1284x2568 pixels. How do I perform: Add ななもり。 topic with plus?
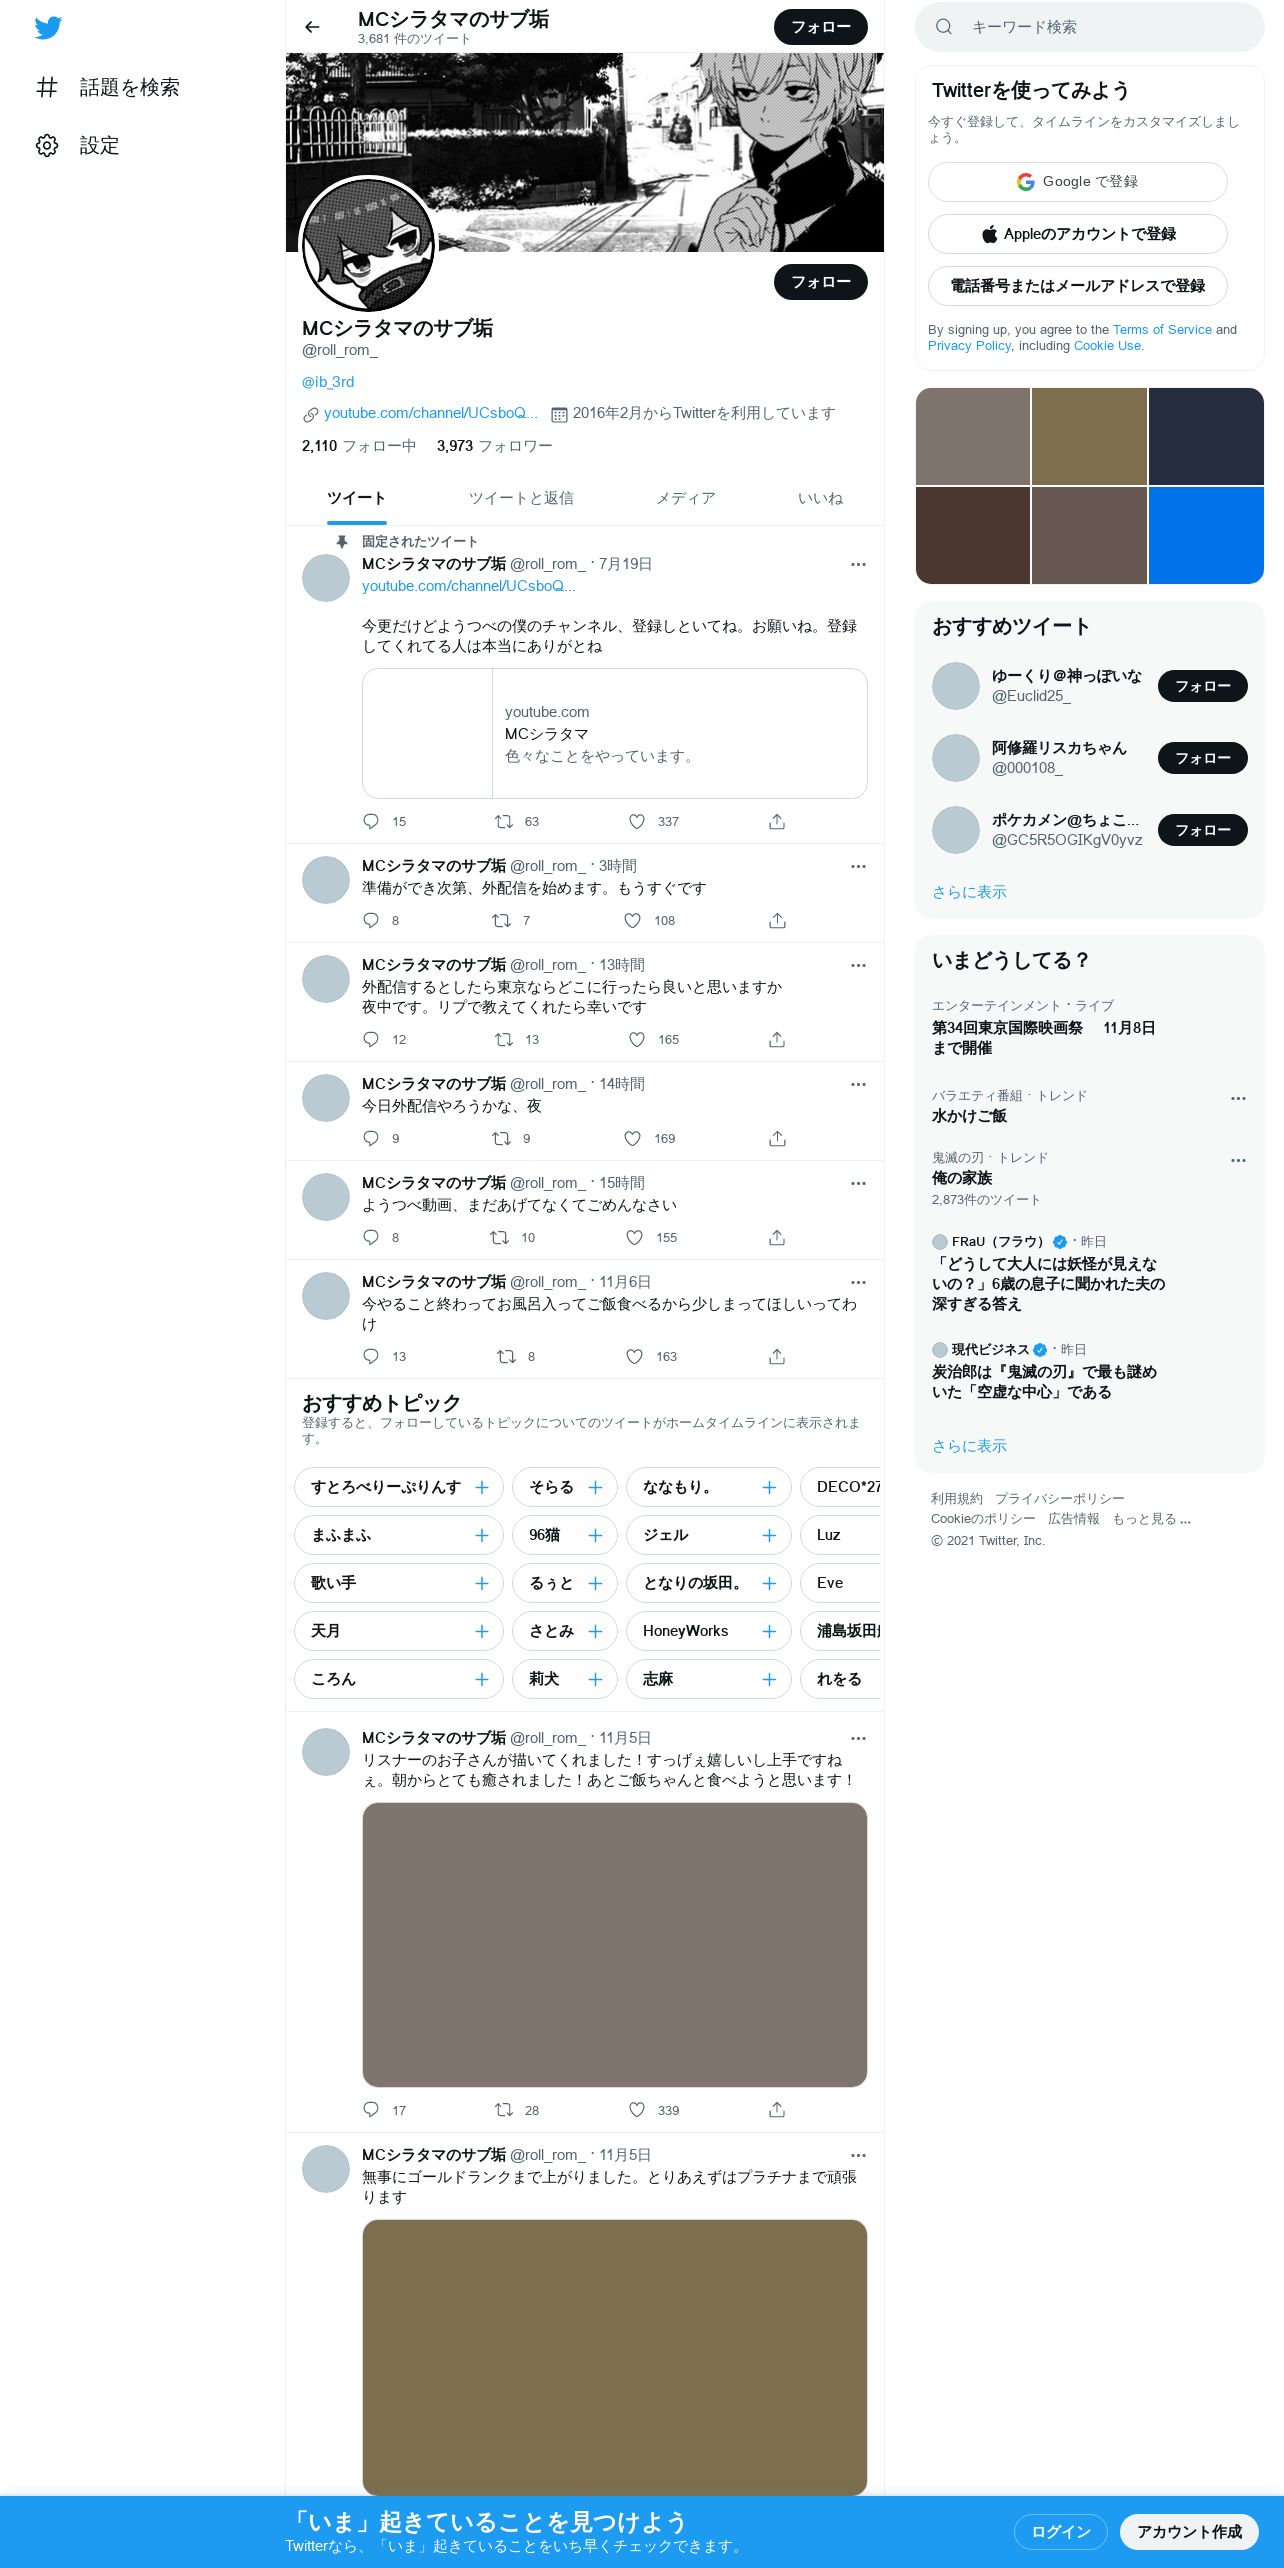(x=769, y=1487)
